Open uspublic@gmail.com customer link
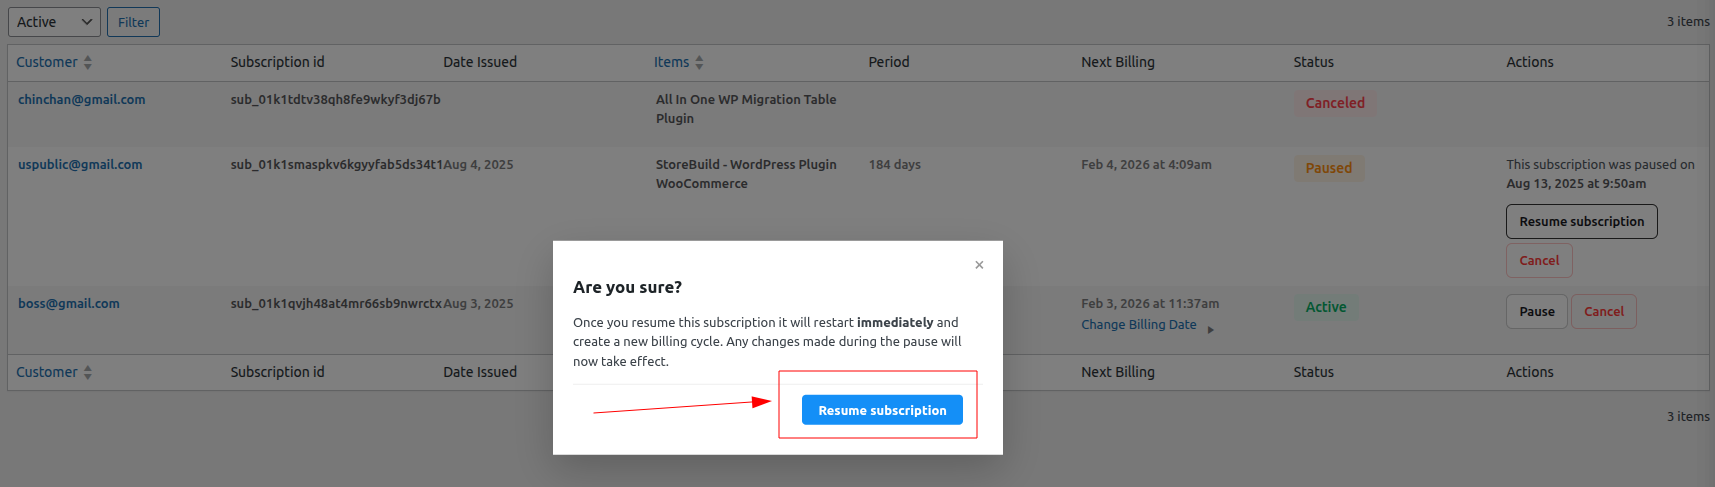 (x=80, y=165)
